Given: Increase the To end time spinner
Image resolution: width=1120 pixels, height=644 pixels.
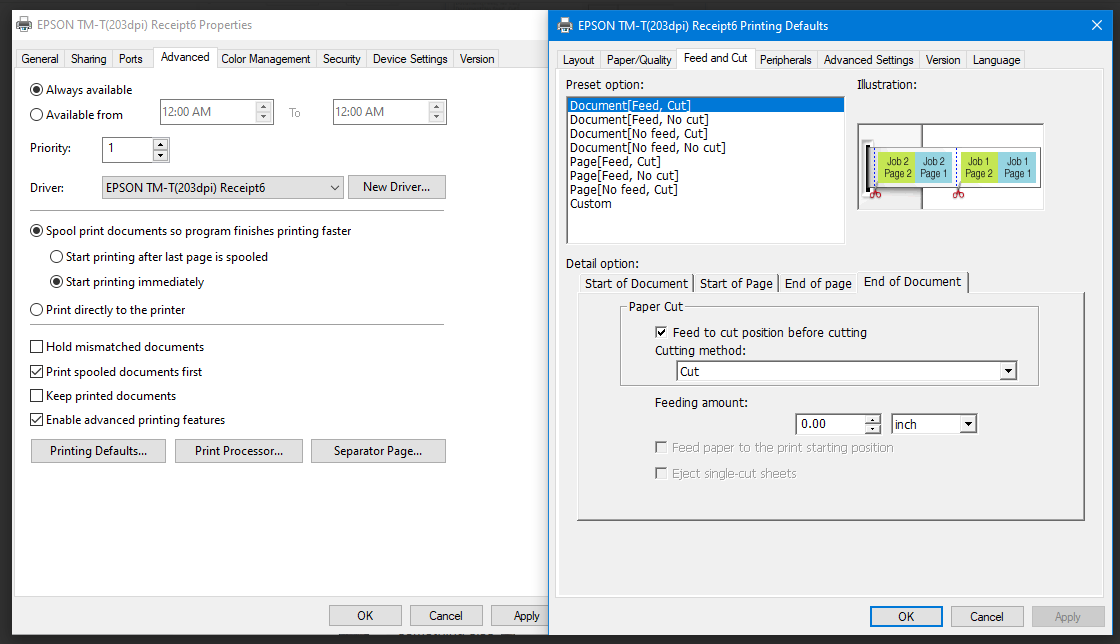Looking at the screenshot, I should coord(436,107).
